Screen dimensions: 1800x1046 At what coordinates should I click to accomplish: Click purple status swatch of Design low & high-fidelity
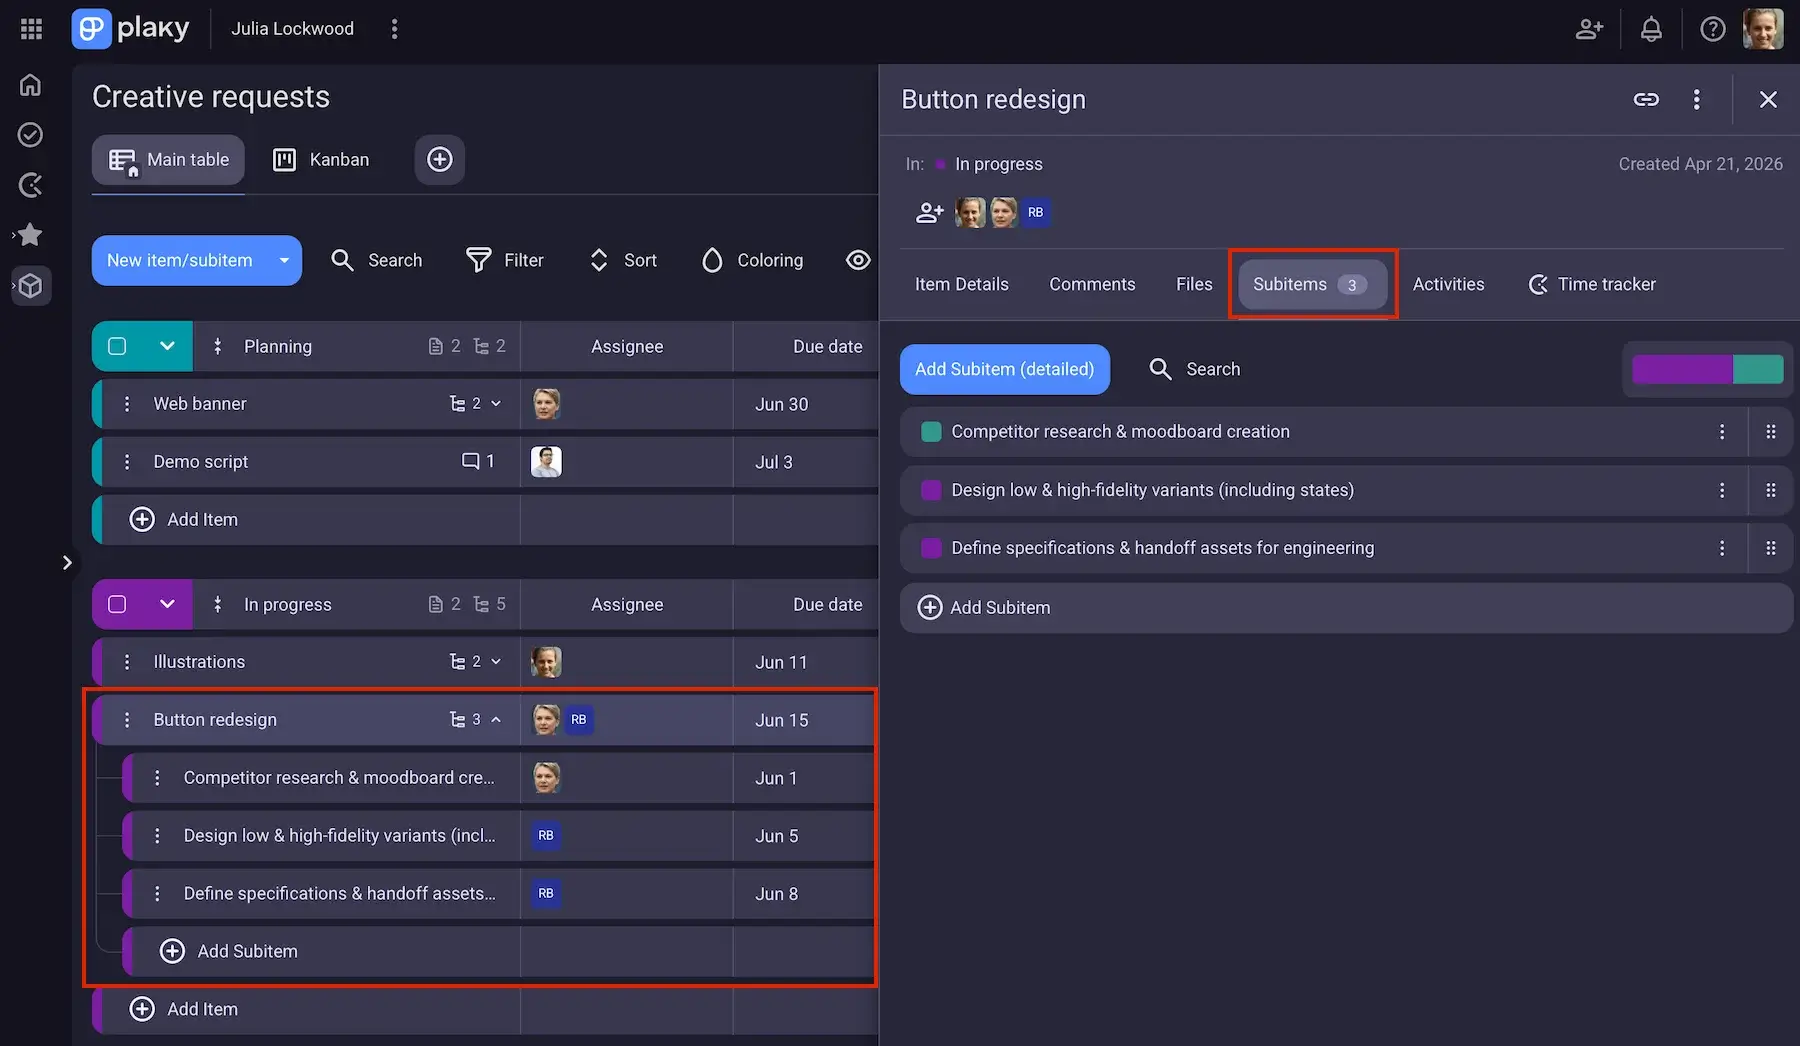point(931,490)
